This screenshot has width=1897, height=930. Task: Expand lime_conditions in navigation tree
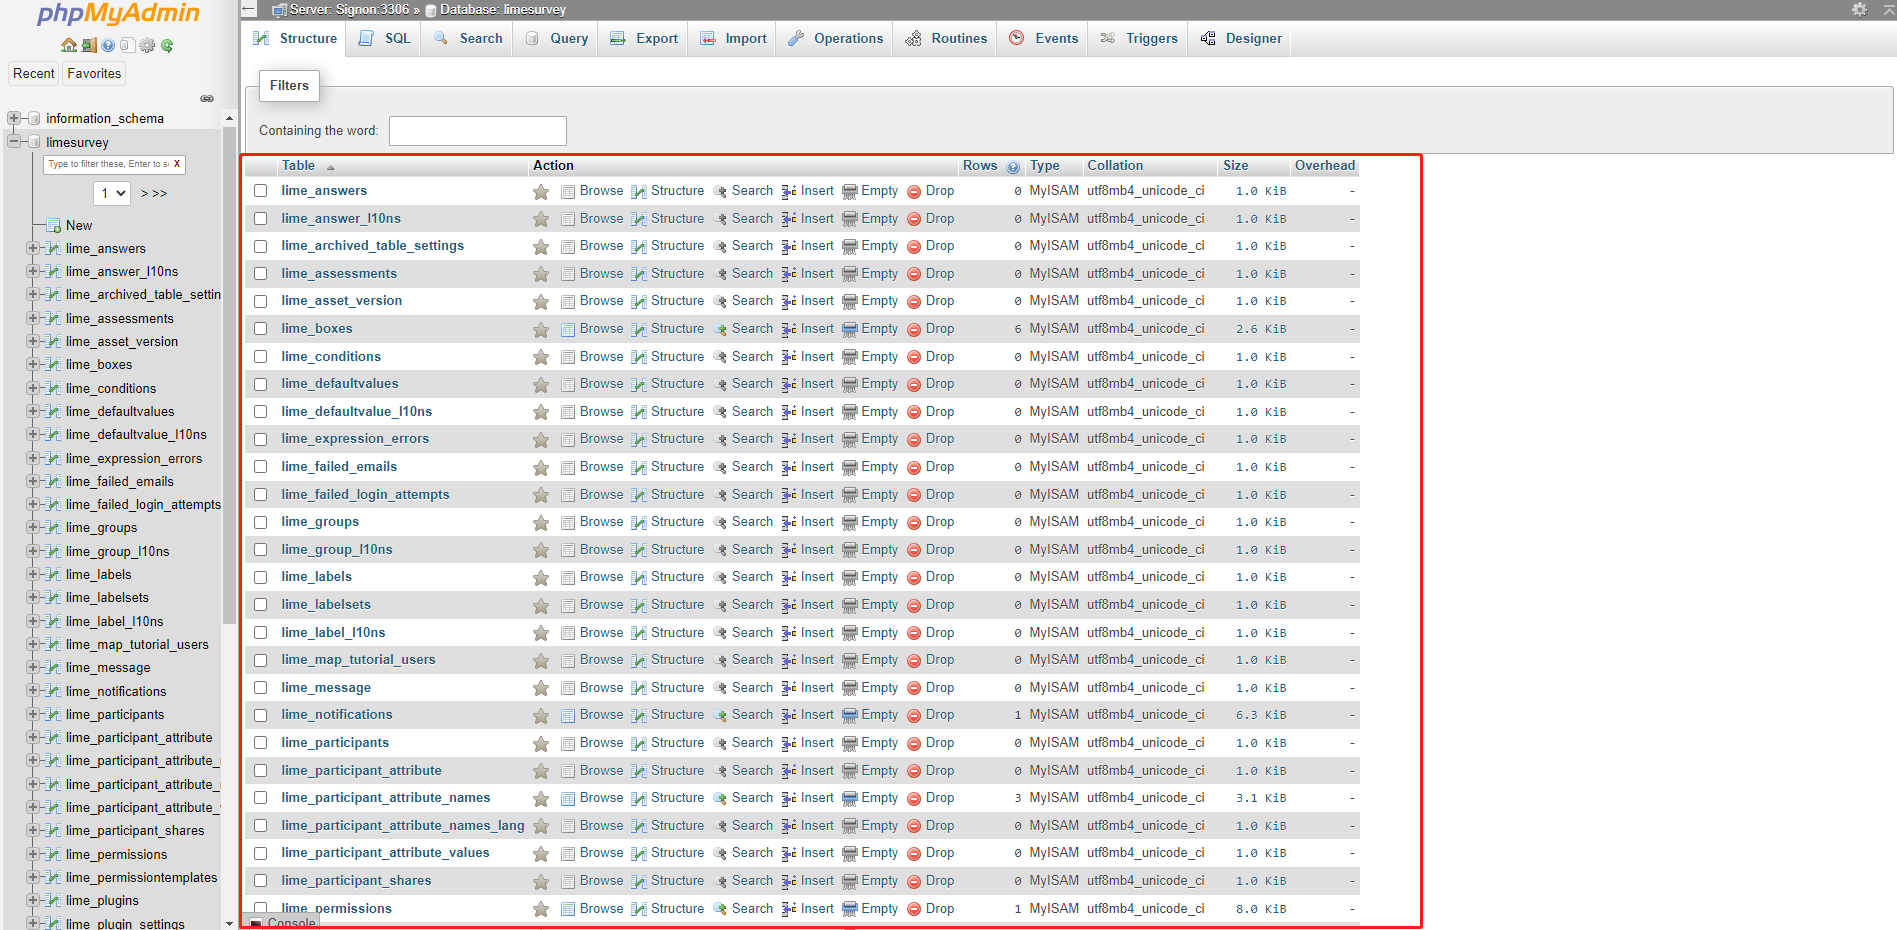[33, 389]
